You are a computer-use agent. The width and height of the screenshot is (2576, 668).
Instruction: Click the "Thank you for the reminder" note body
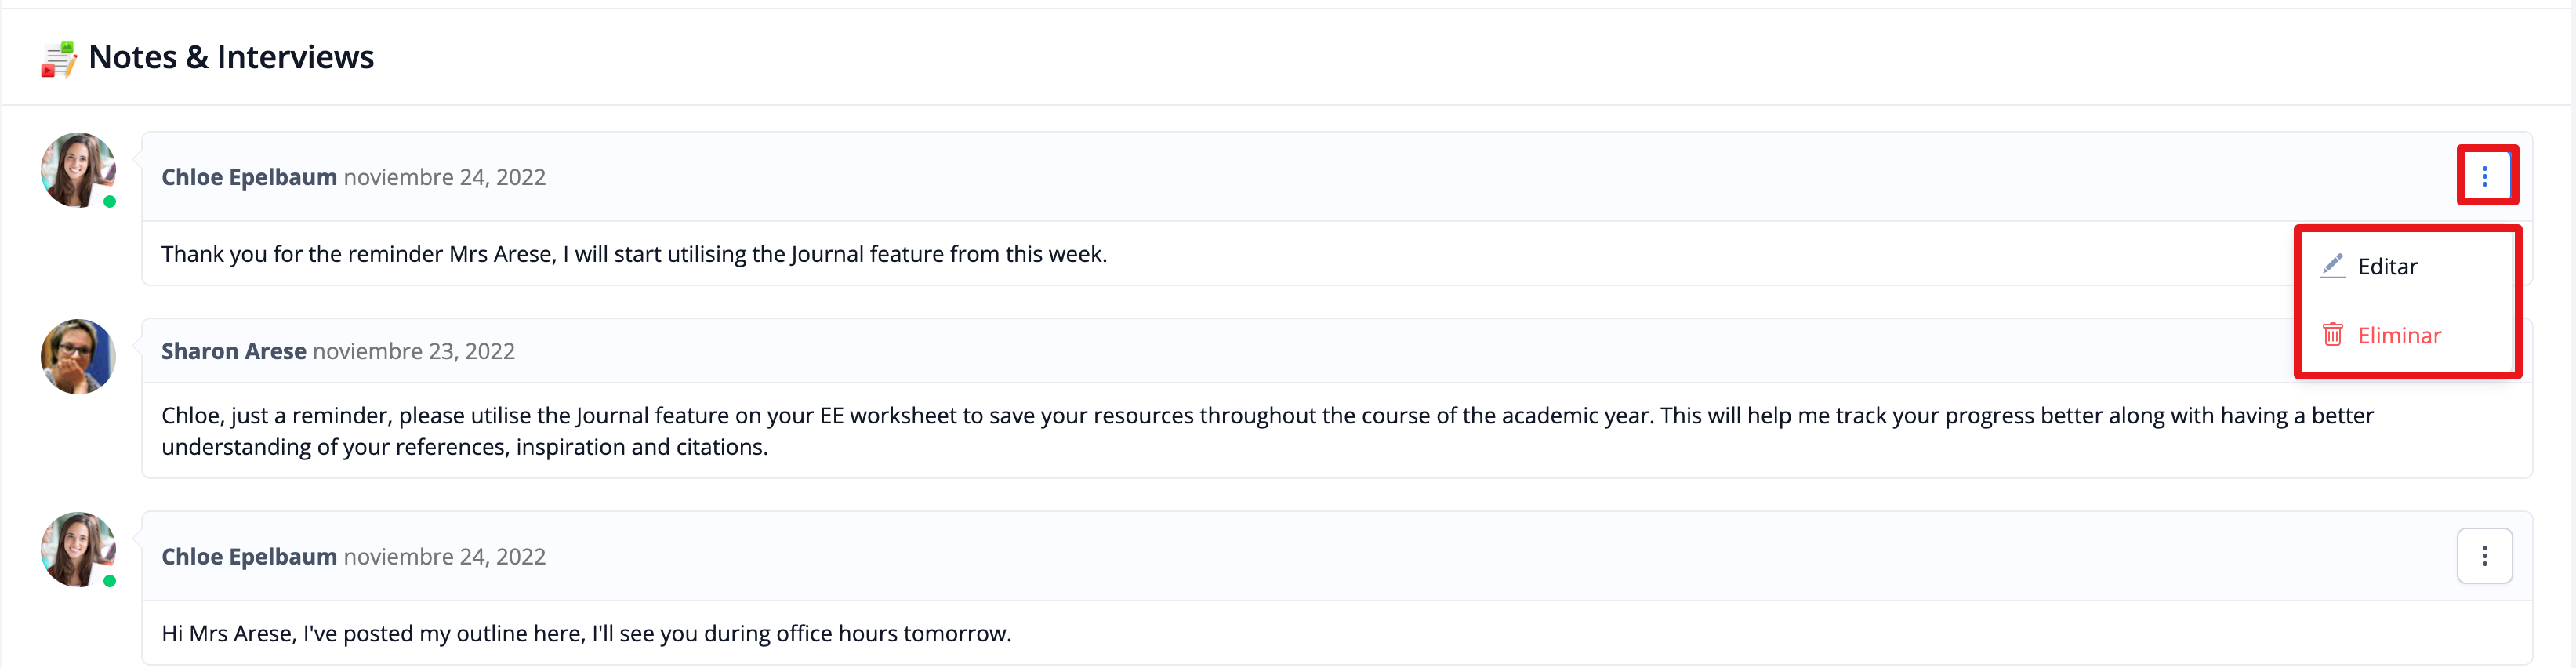(634, 254)
